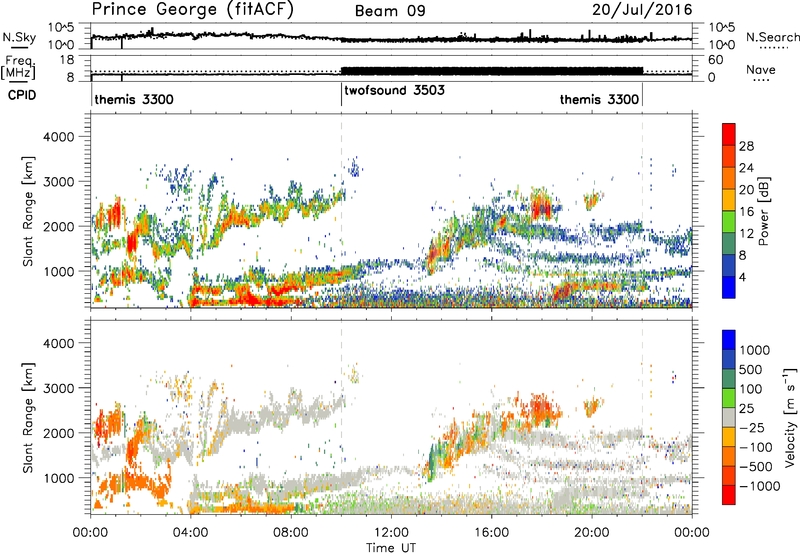The image size is (800, 554).
Task: Click the 'Time UT' axis title
Action: [x=391, y=548]
